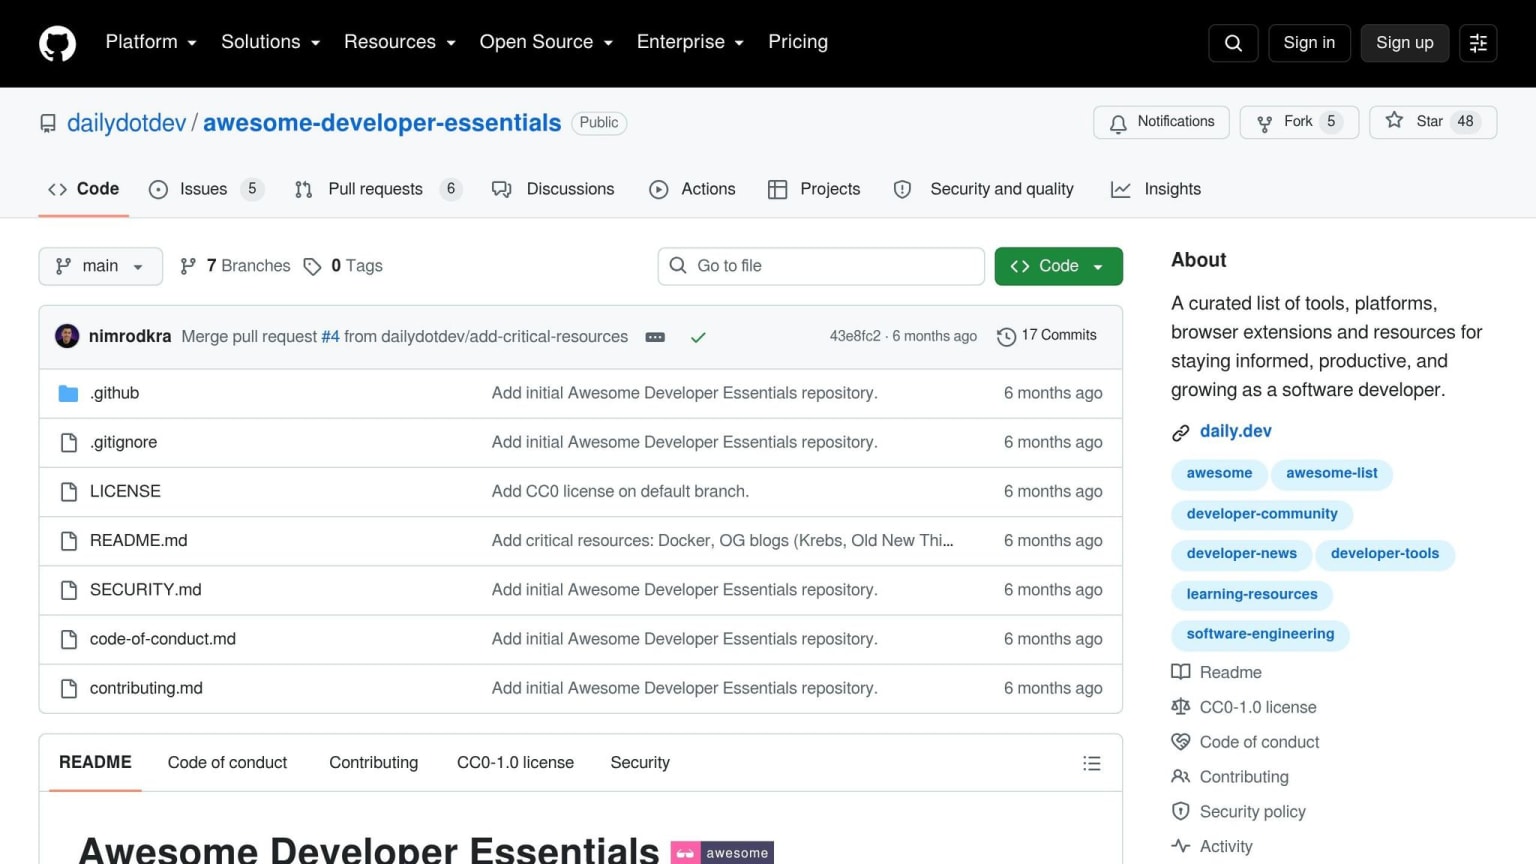1536x864 pixels.
Task: Open the Actions tab
Action: [692, 189]
